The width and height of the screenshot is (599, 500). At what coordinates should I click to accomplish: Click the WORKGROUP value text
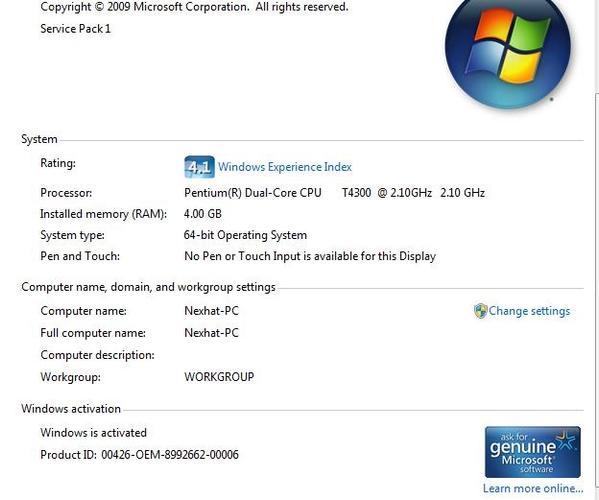[219, 377]
